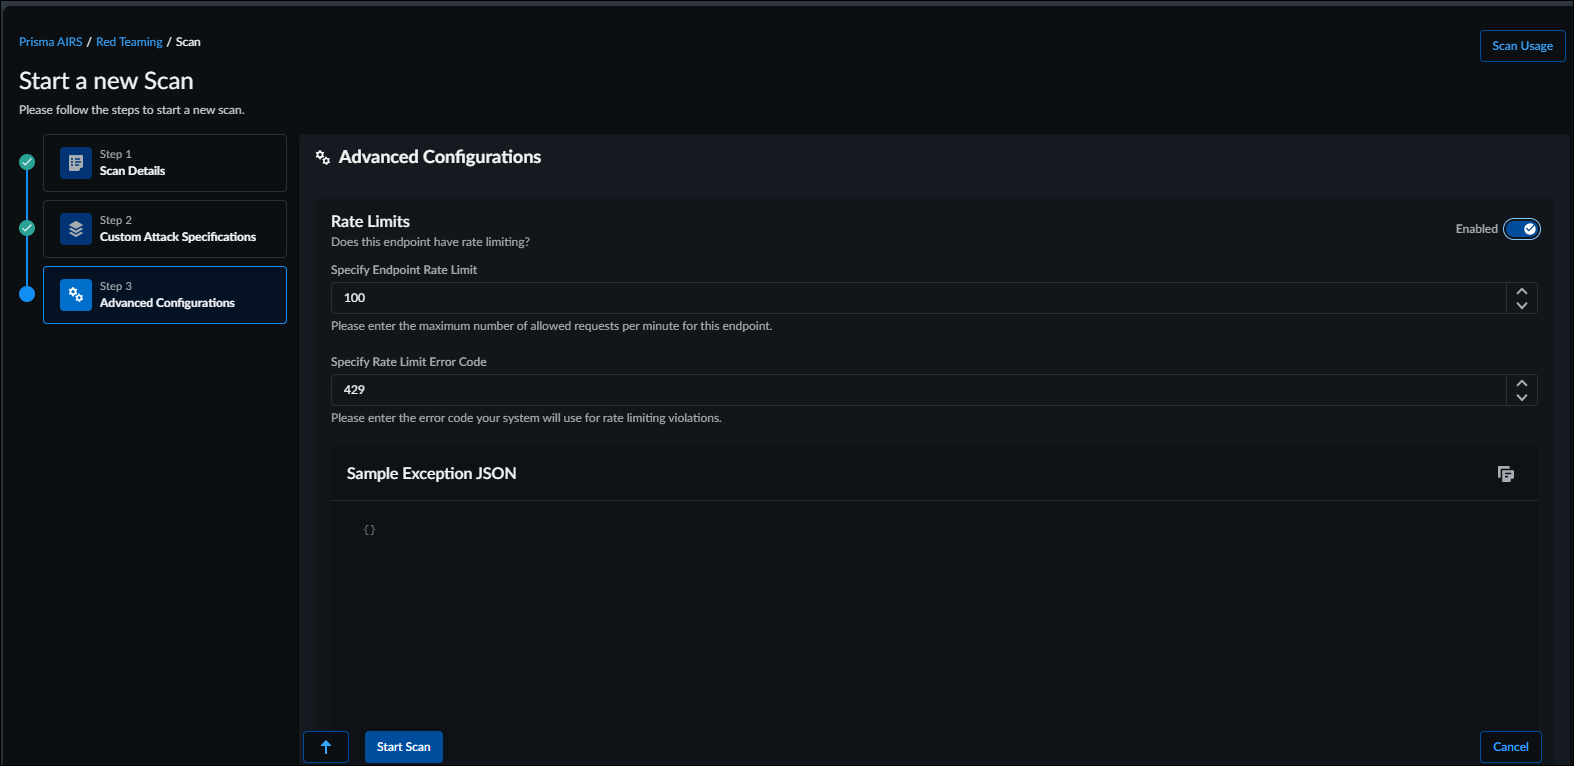Image resolution: width=1574 pixels, height=766 pixels.
Task: Go to Step 1 Scan Details
Action: pos(165,163)
